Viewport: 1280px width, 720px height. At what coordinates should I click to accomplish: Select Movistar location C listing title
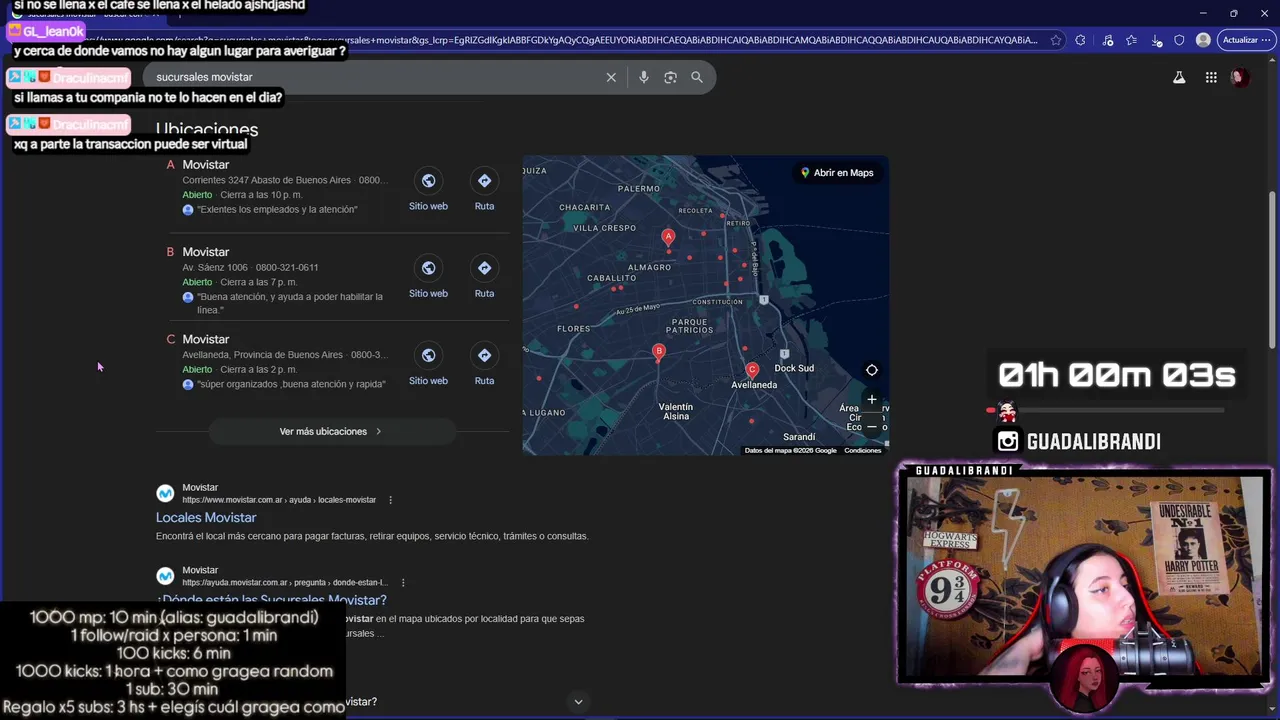pyautogui.click(x=206, y=339)
